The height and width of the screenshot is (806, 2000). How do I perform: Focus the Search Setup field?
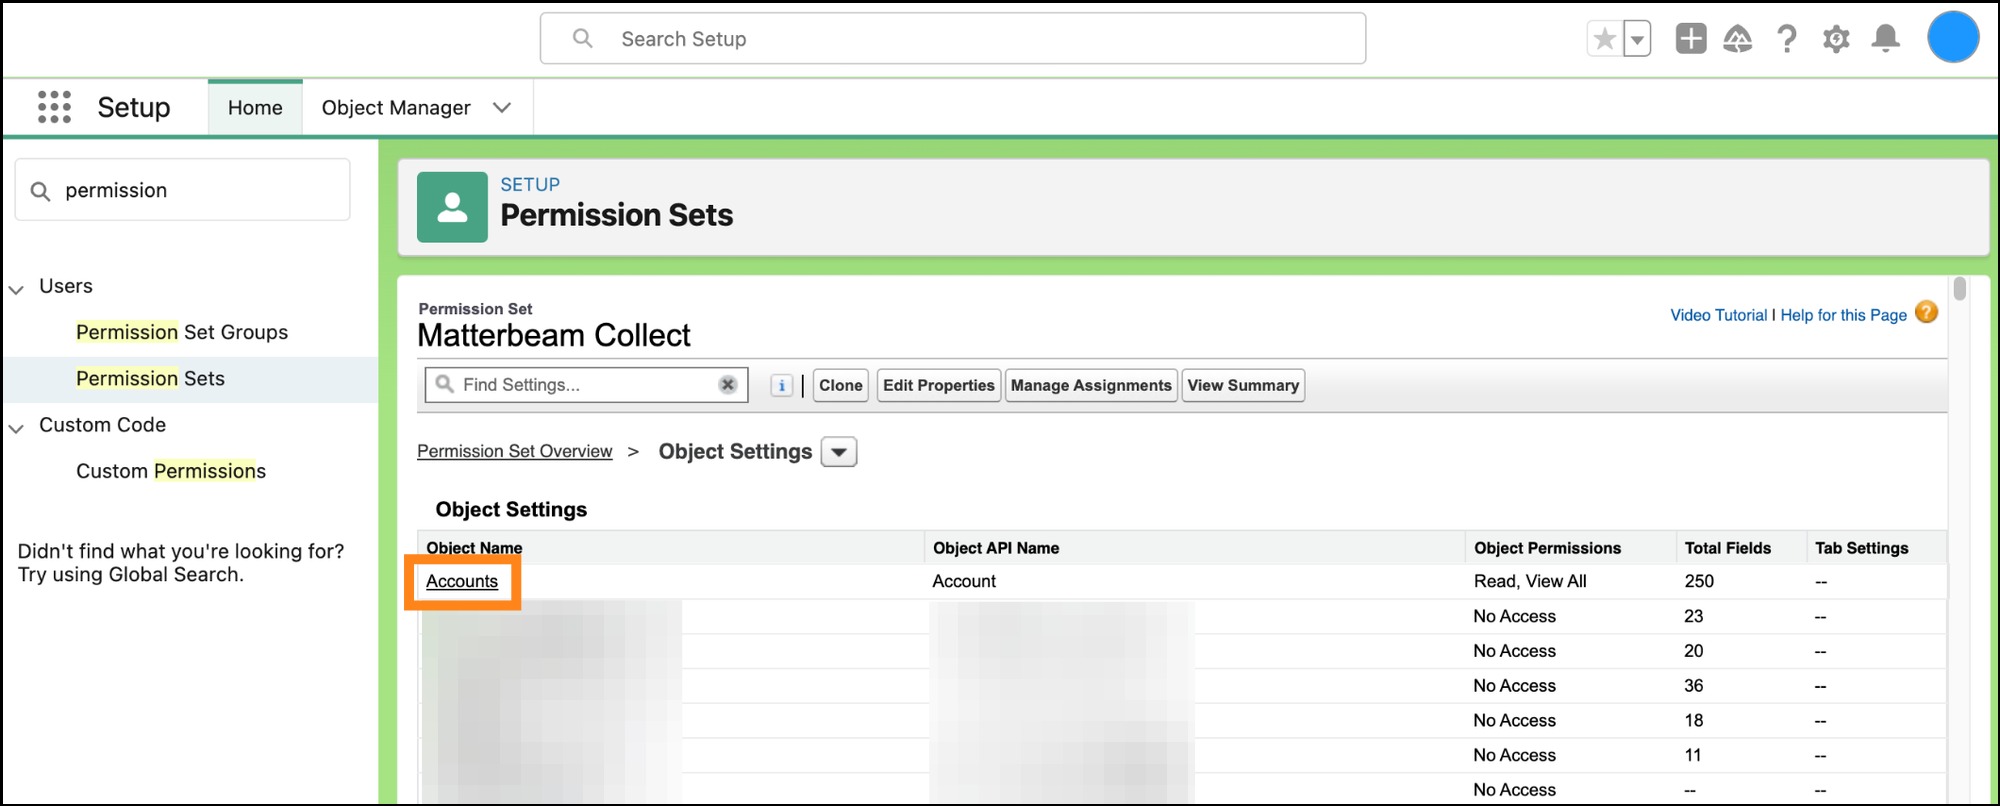click(953, 38)
